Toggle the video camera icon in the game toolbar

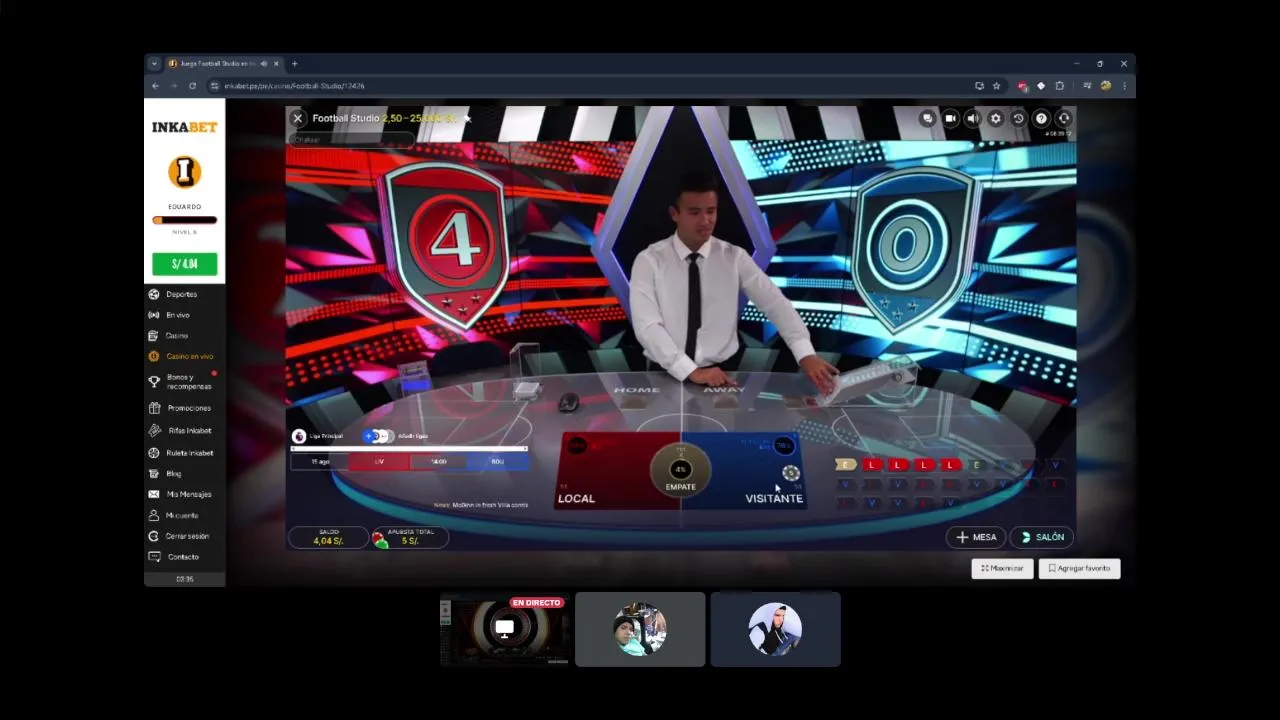[x=950, y=118]
